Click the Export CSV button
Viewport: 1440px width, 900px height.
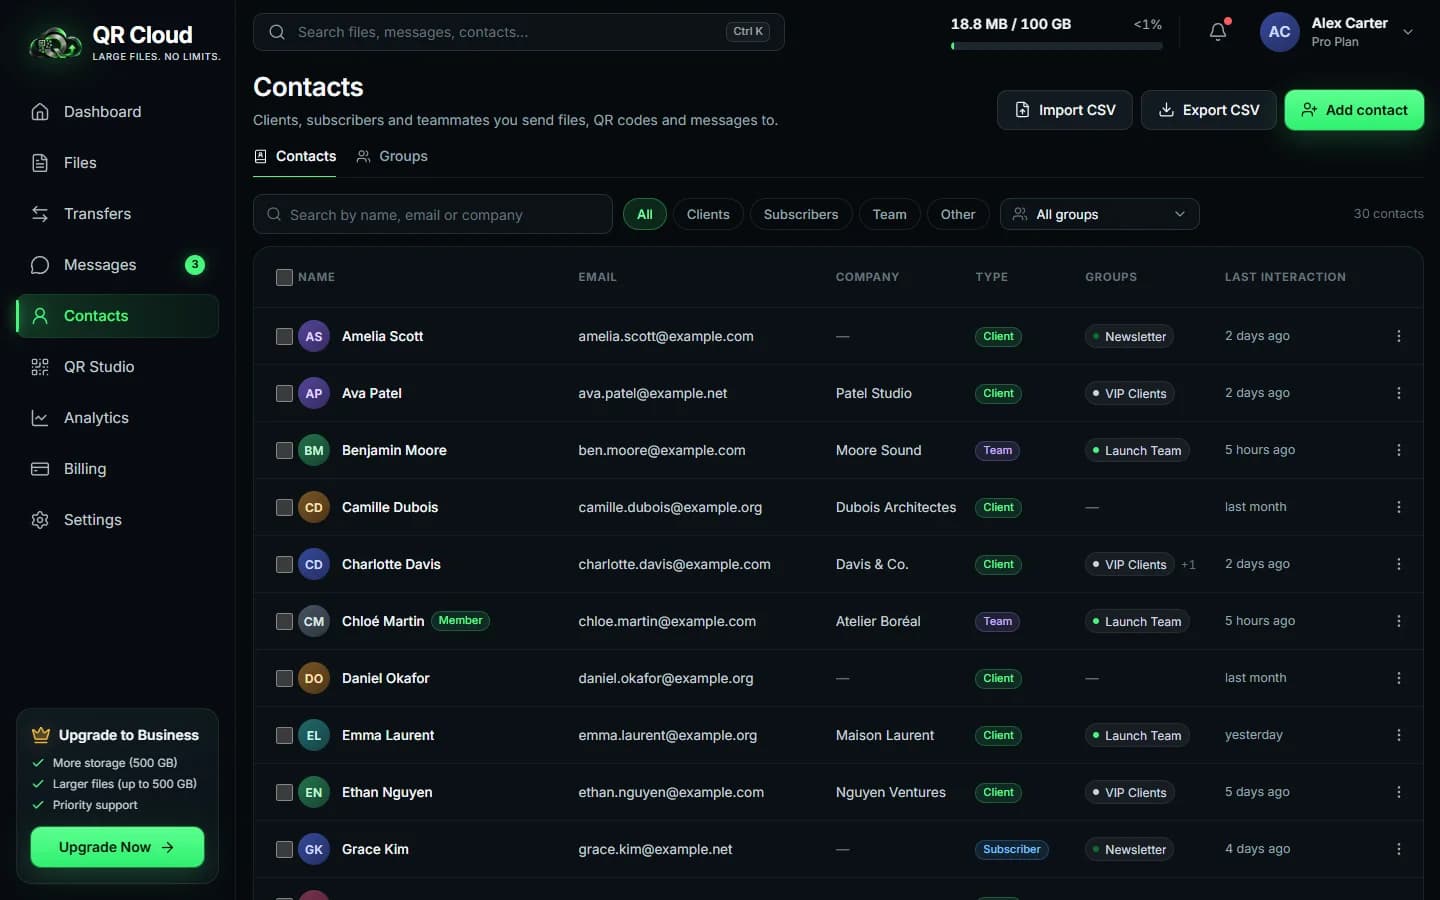[1208, 110]
